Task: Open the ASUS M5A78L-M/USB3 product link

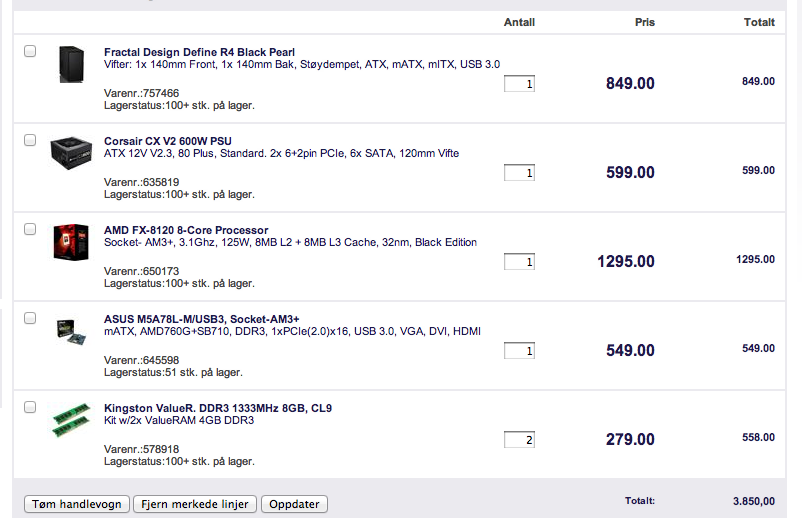Action: tap(202, 319)
